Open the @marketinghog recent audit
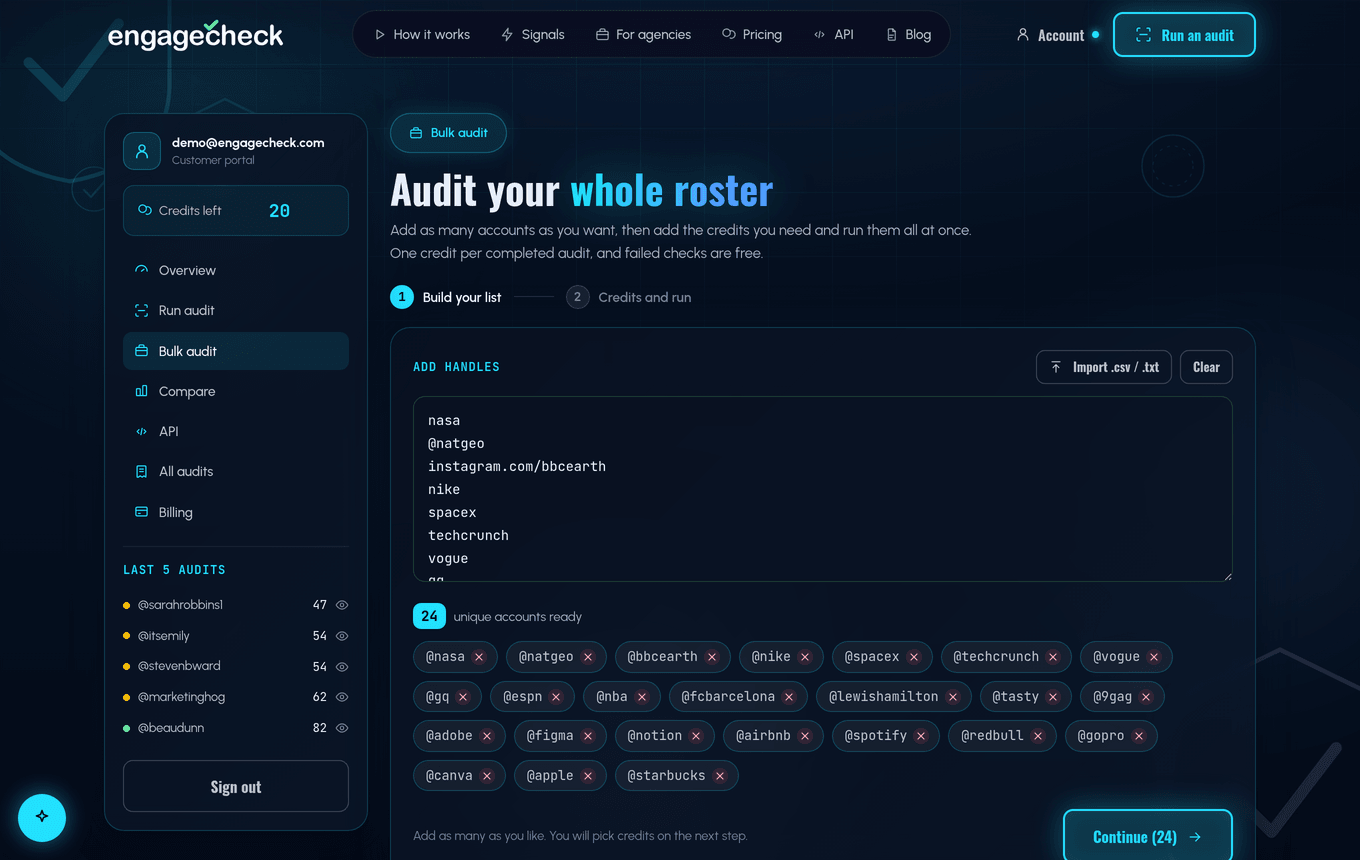 [x=181, y=697]
